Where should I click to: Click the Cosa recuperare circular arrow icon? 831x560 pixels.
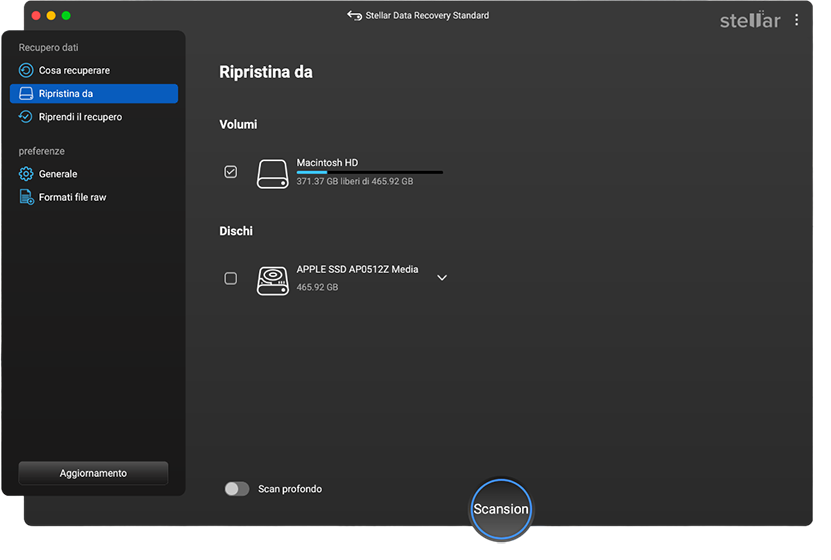click(x=25, y=70)
